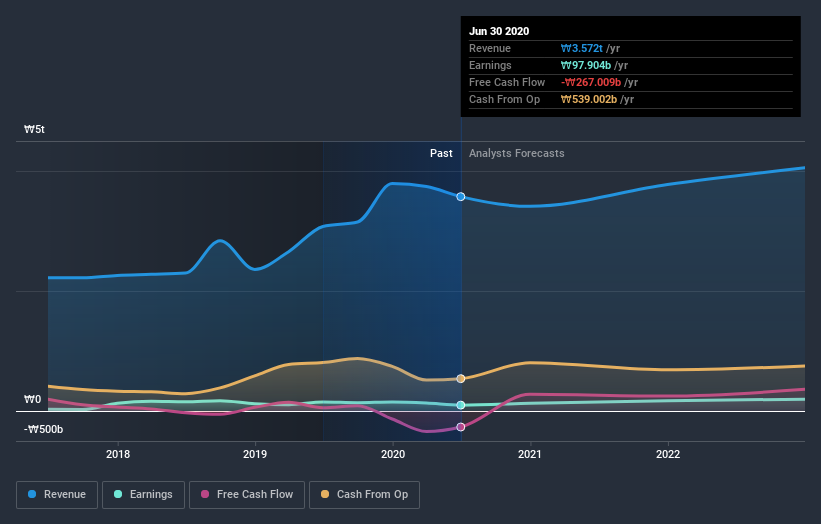Screen dimensions: 821x524
Task: Click the Past label in the chart
Action: tap(441, 153)
